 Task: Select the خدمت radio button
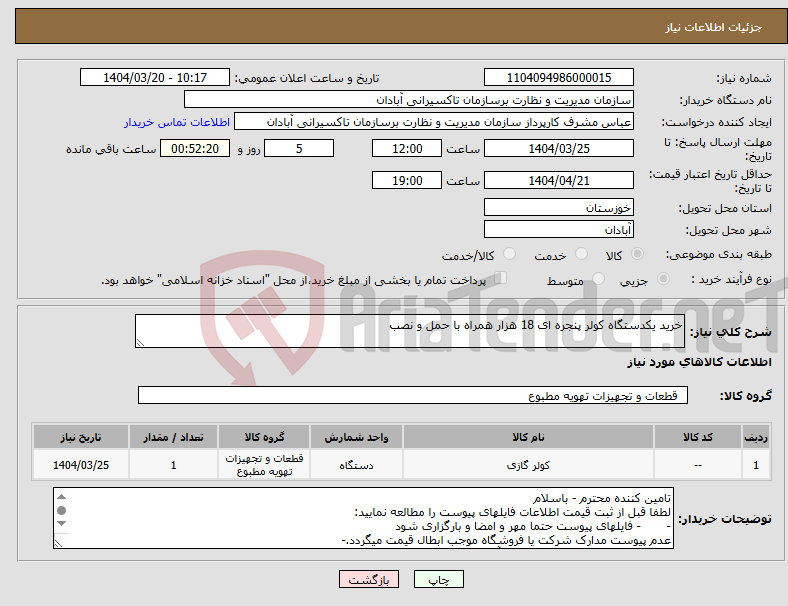click(581, 254)
